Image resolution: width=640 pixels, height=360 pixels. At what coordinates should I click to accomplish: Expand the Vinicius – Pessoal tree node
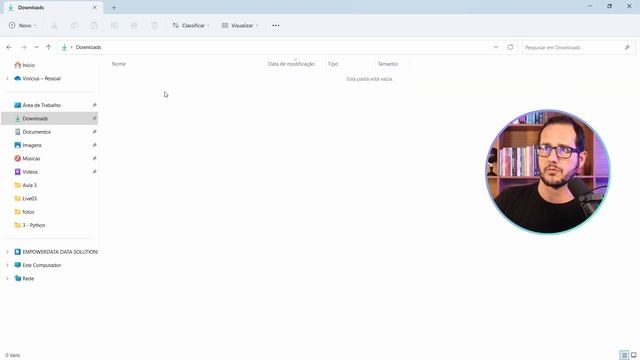pyautogui.click(x=7, y=78)
